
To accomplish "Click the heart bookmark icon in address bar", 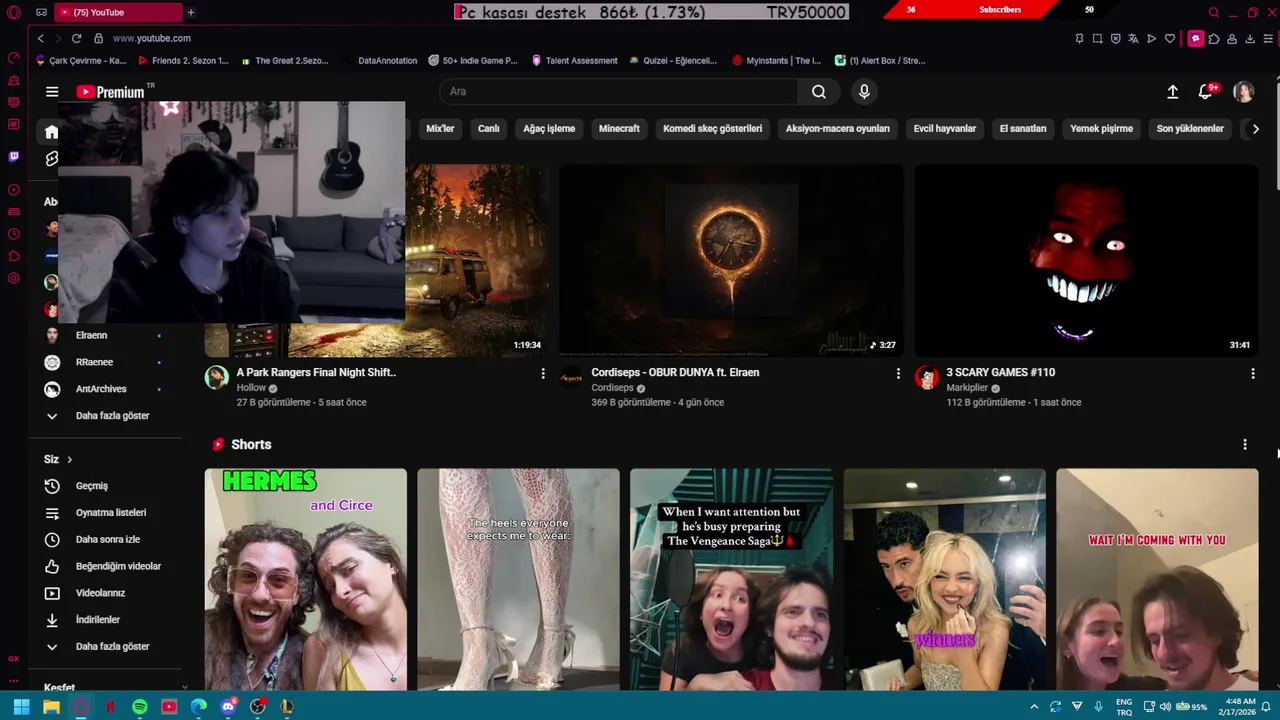I will coord(1170,39).
